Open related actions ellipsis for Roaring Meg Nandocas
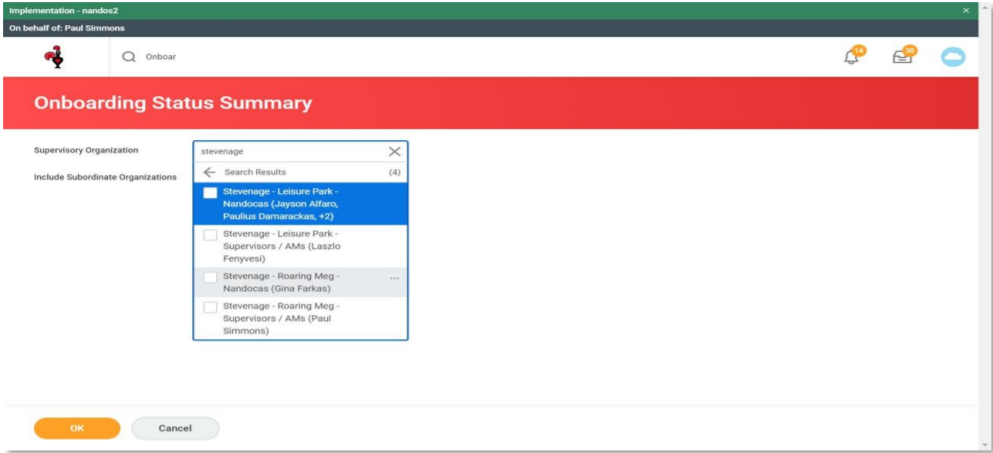The image size is (993, 453). click(x=395, y=278)
